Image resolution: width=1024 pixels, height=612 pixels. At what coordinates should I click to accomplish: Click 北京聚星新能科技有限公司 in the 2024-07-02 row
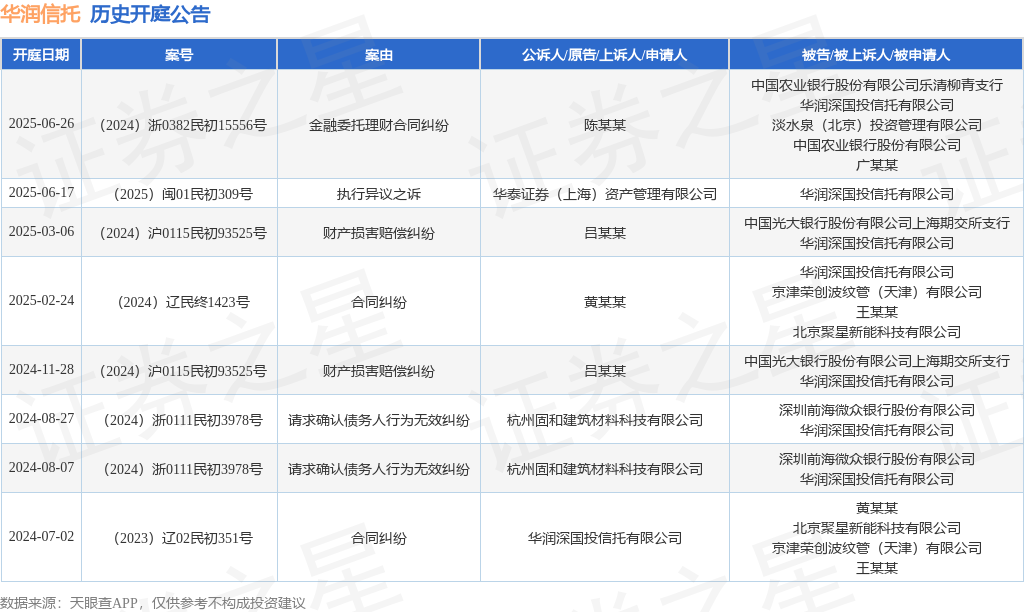pyautogui.click(x=876, y=528)
